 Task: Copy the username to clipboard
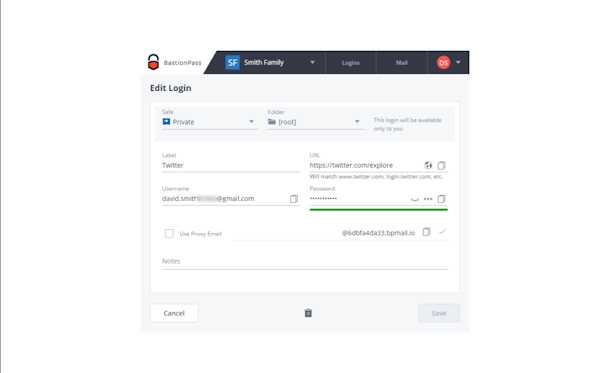(x=293, y=199)
